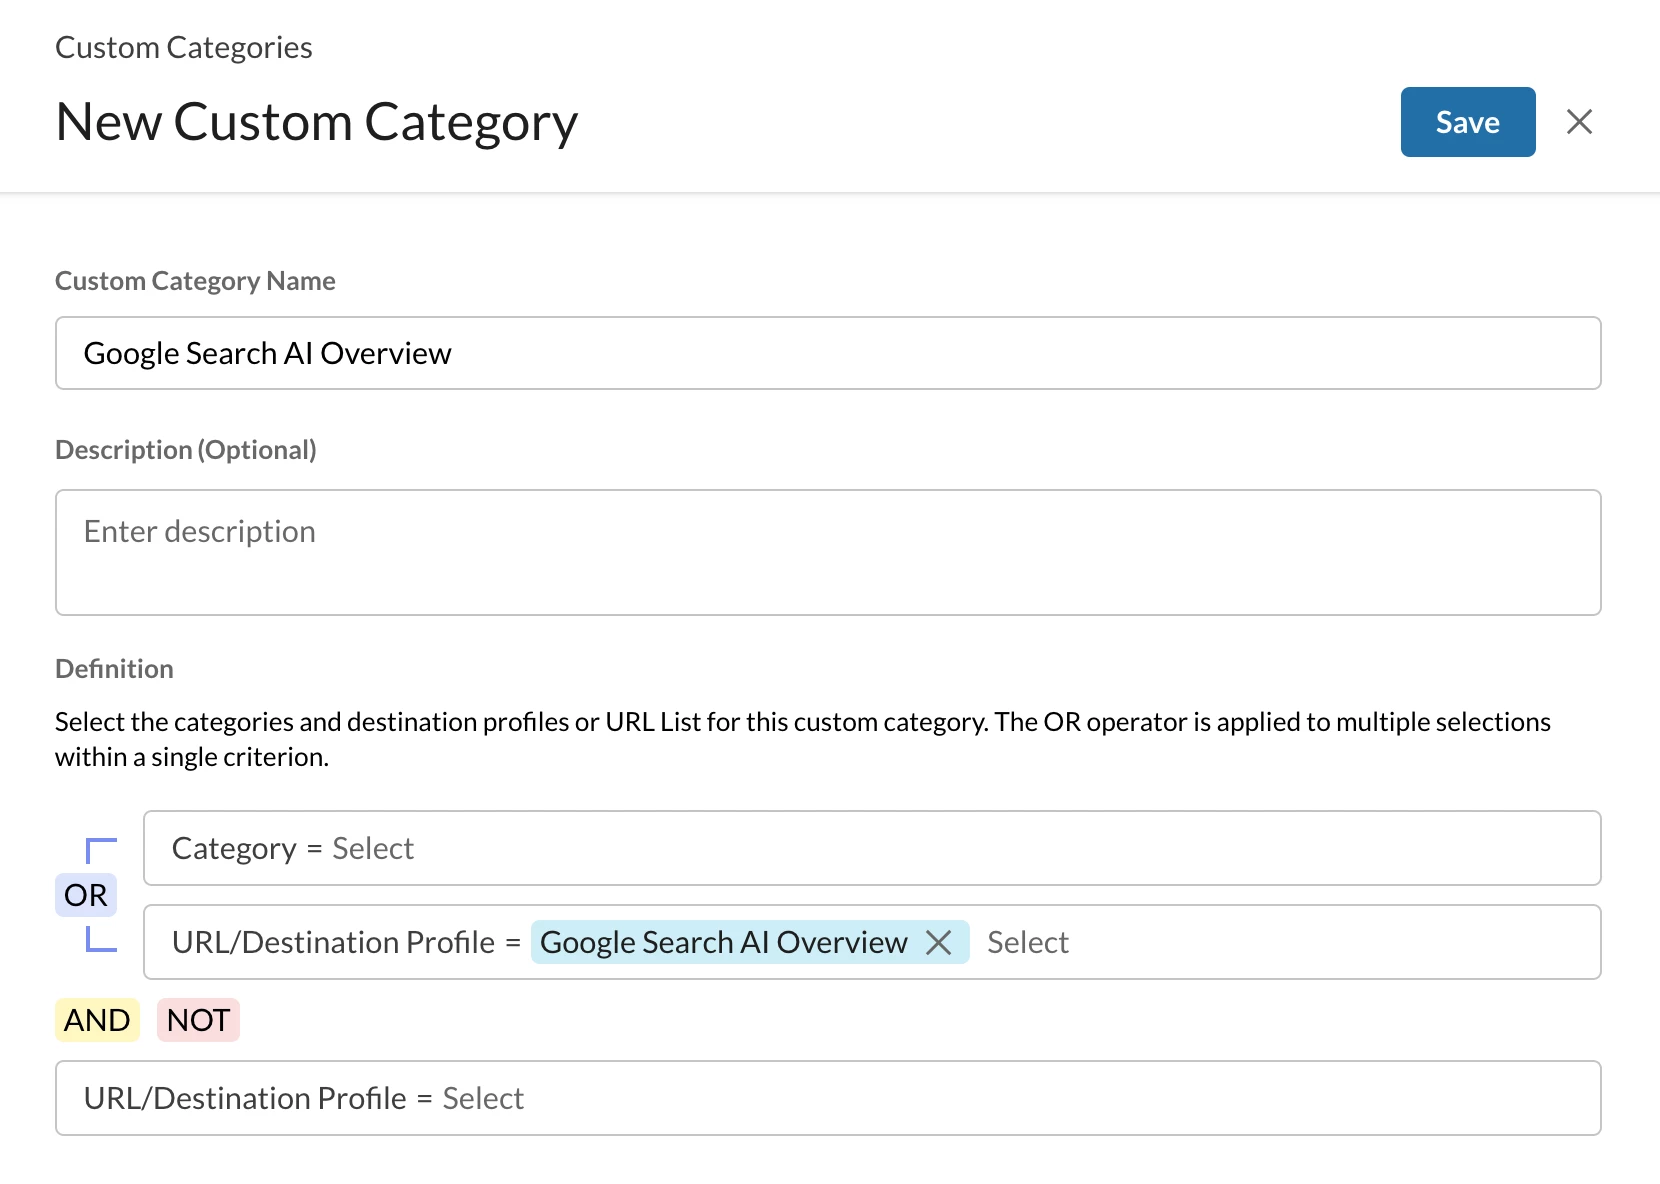Save the new custom category
The width and height of the screenshot is (1660, 1184).
pos(1467,122)
